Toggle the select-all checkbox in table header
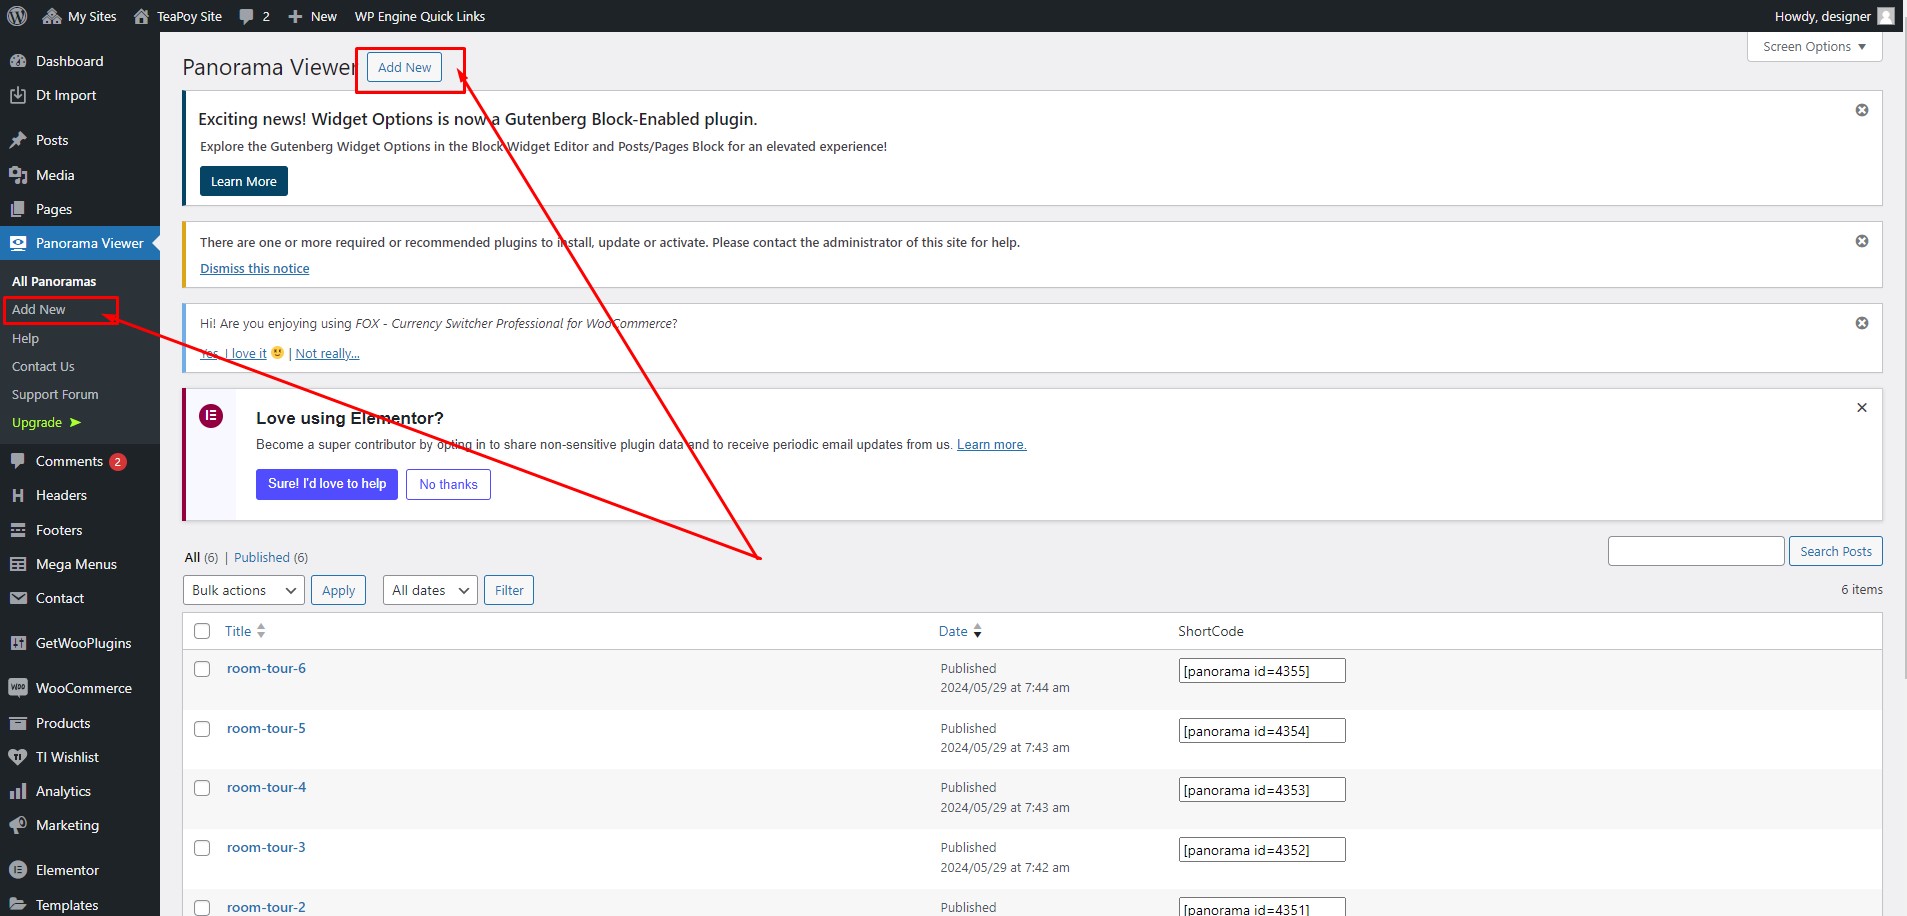The height and width of the screenshot is (916, 1907). [202, 631]
